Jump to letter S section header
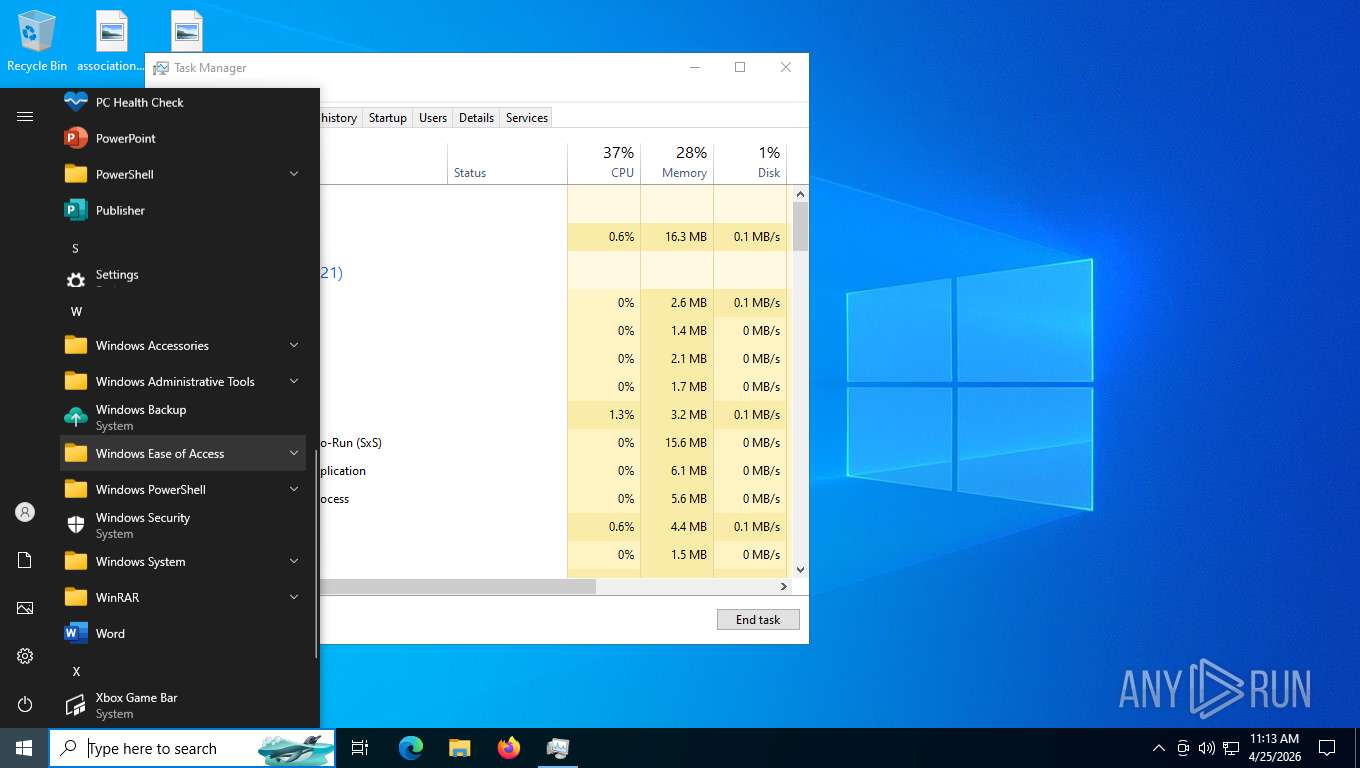This screenshot has width=1360, height=768. 75,248
